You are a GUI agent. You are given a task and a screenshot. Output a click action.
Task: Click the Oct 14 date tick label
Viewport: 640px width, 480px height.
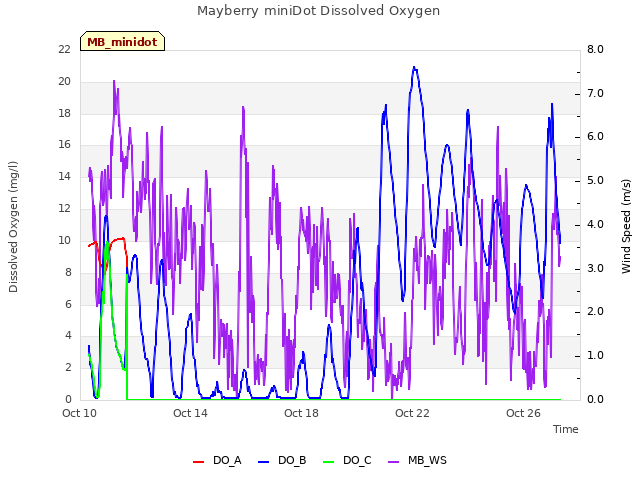coord(190,413)
